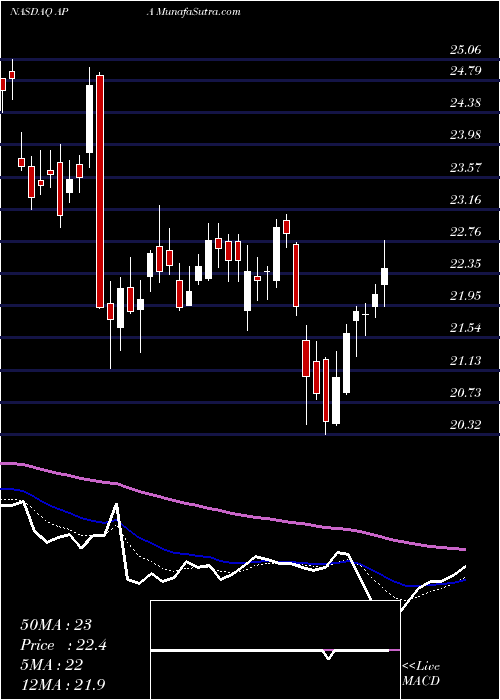Click inside the MACD inset panel
Image resolution: width=500 pixels, height=700 pixels.
point(275,650)
